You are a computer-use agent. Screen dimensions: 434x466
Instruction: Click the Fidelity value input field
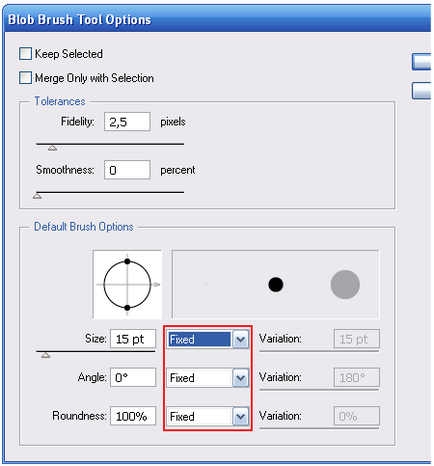click(127, 122)
